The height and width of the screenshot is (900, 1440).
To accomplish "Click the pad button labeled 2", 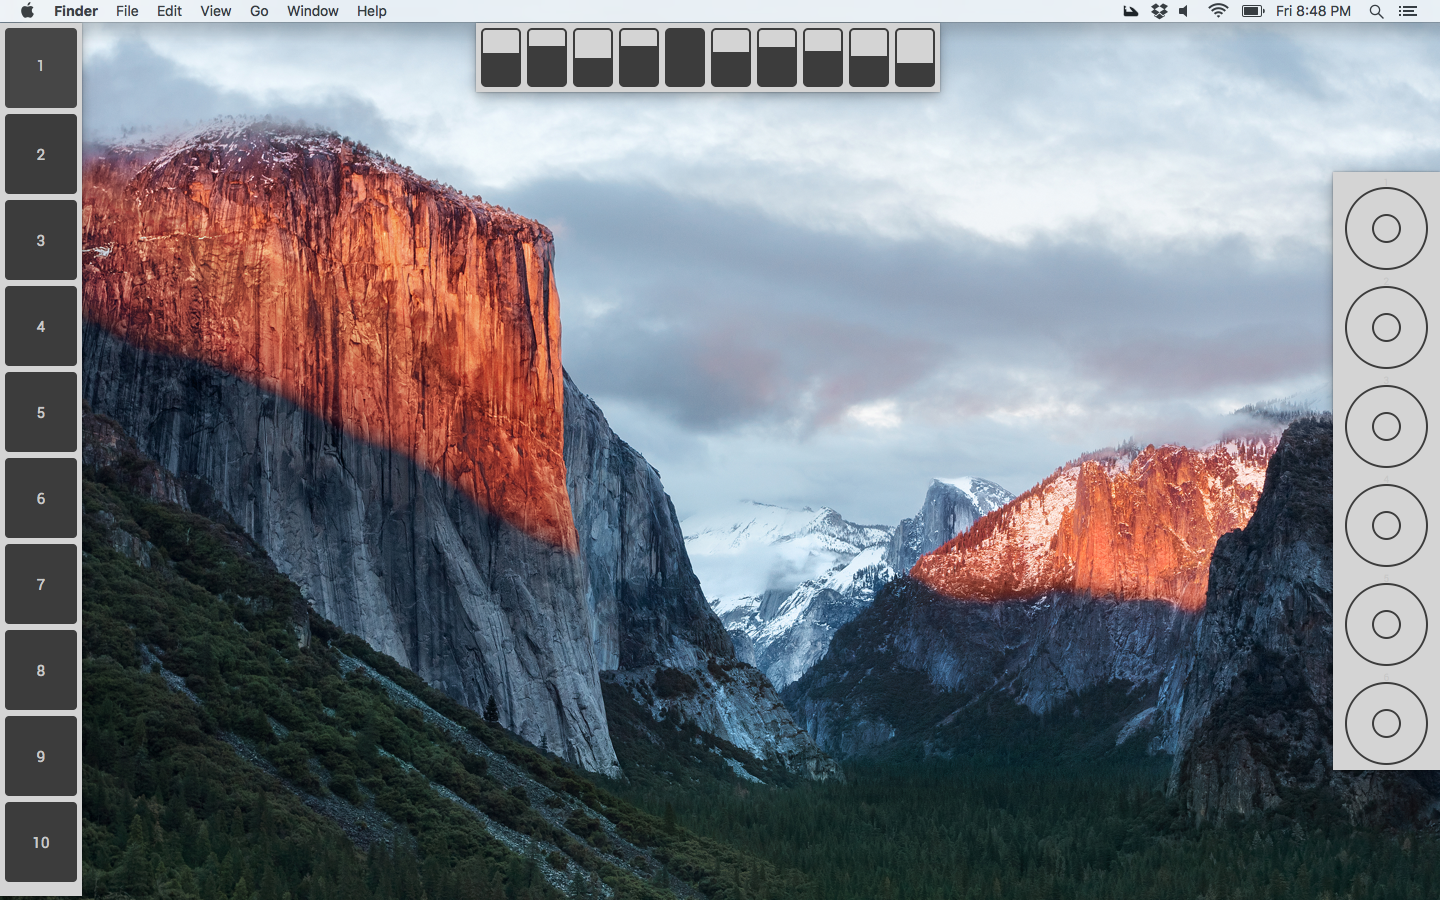I will 41,154.
